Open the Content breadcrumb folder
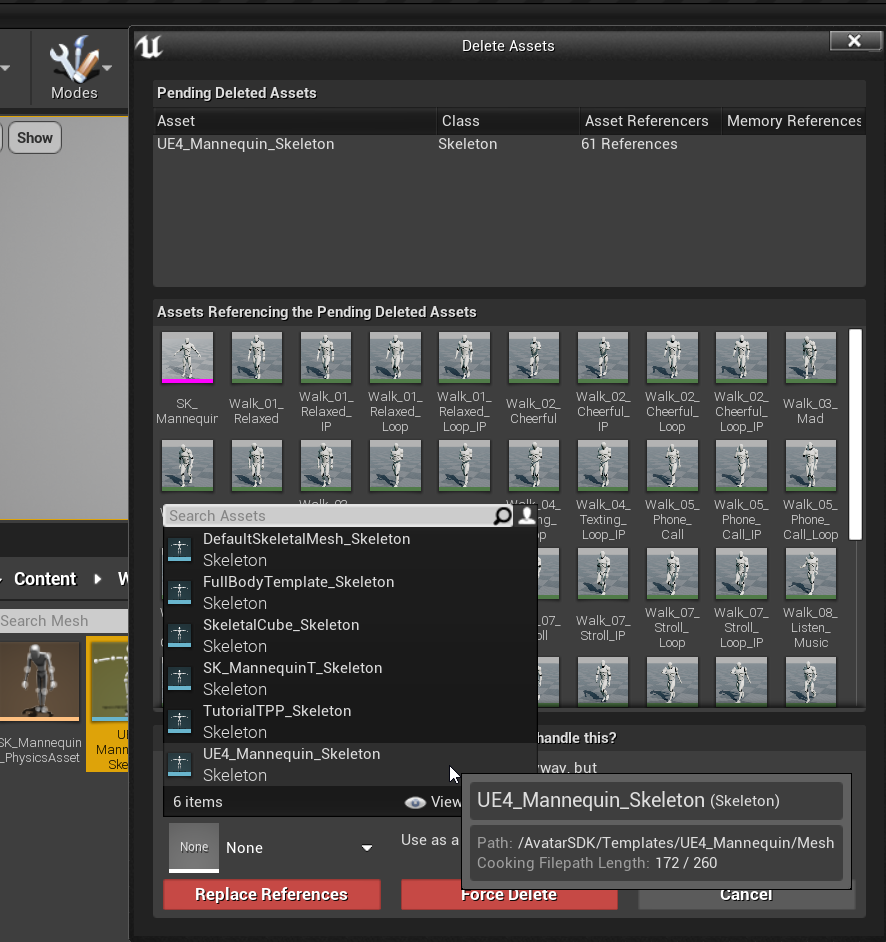This screenshot has width=886, height=942. coord(45,579)
